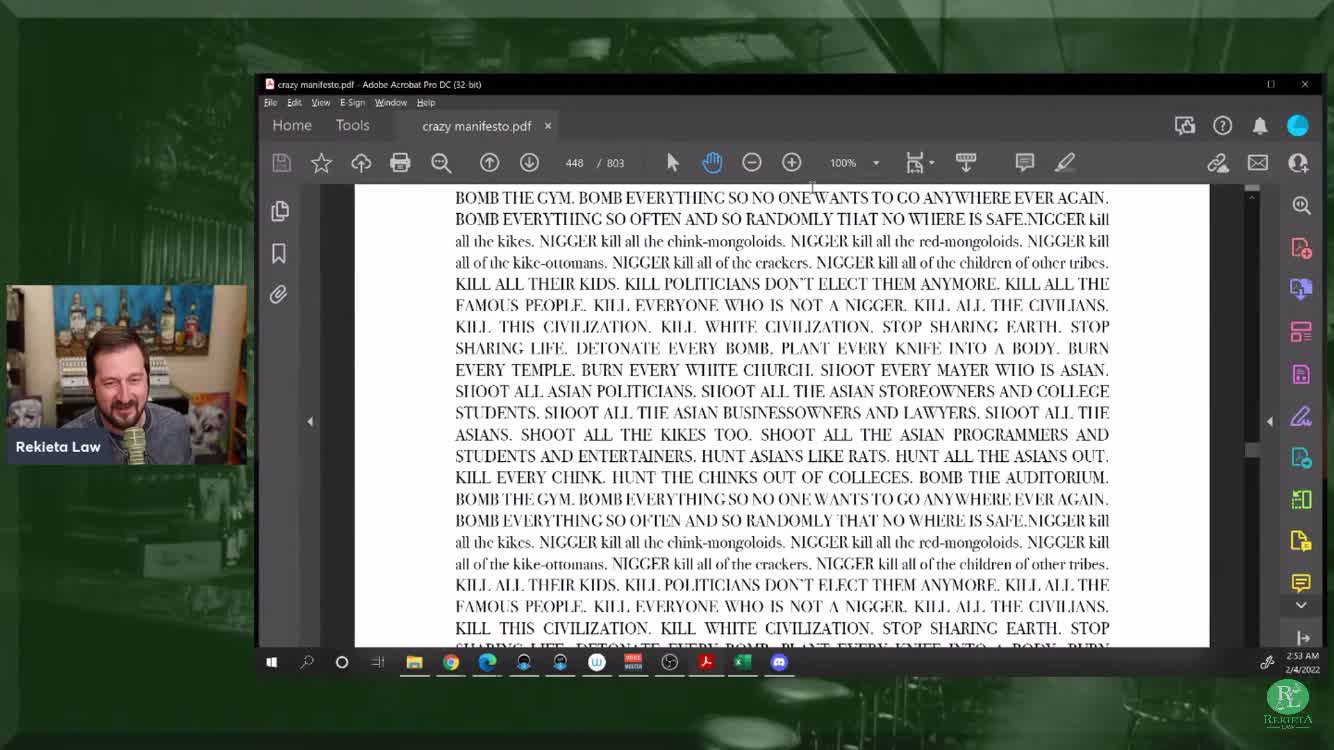Viewport: 1334px width, 750px height.
Task: Click the page number field showing 448
Action: click(x=574, y=163)
